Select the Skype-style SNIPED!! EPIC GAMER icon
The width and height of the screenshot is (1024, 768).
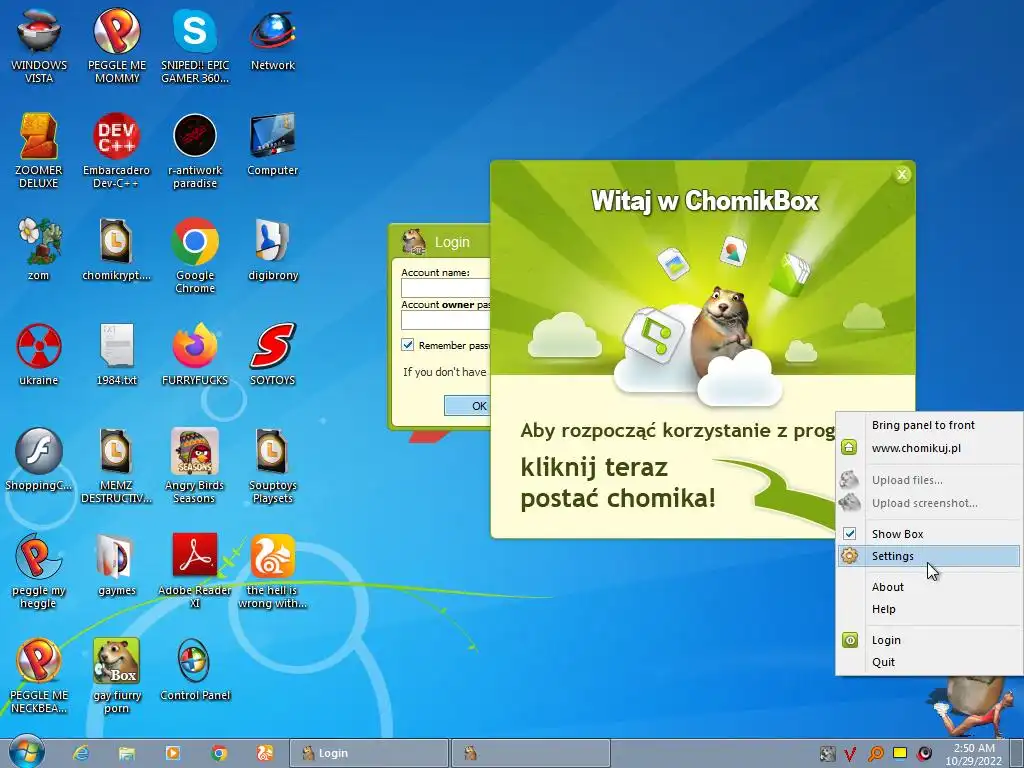(x=195, y=46)
